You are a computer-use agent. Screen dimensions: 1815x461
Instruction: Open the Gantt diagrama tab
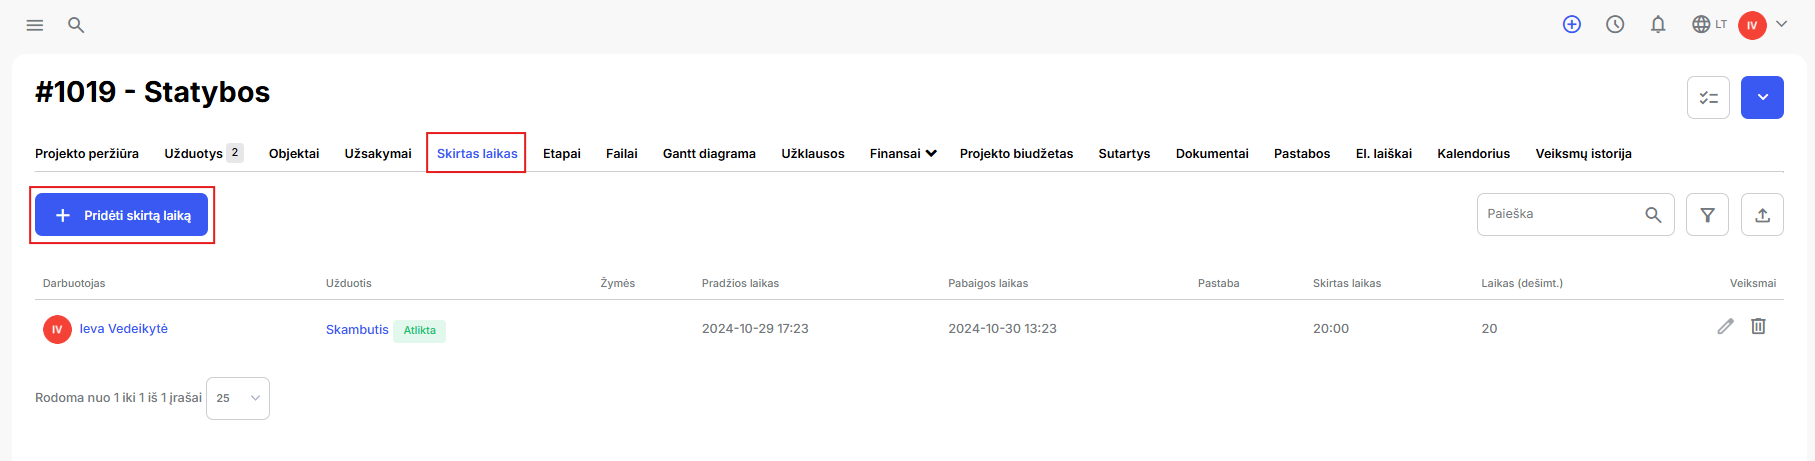(709, 154)
